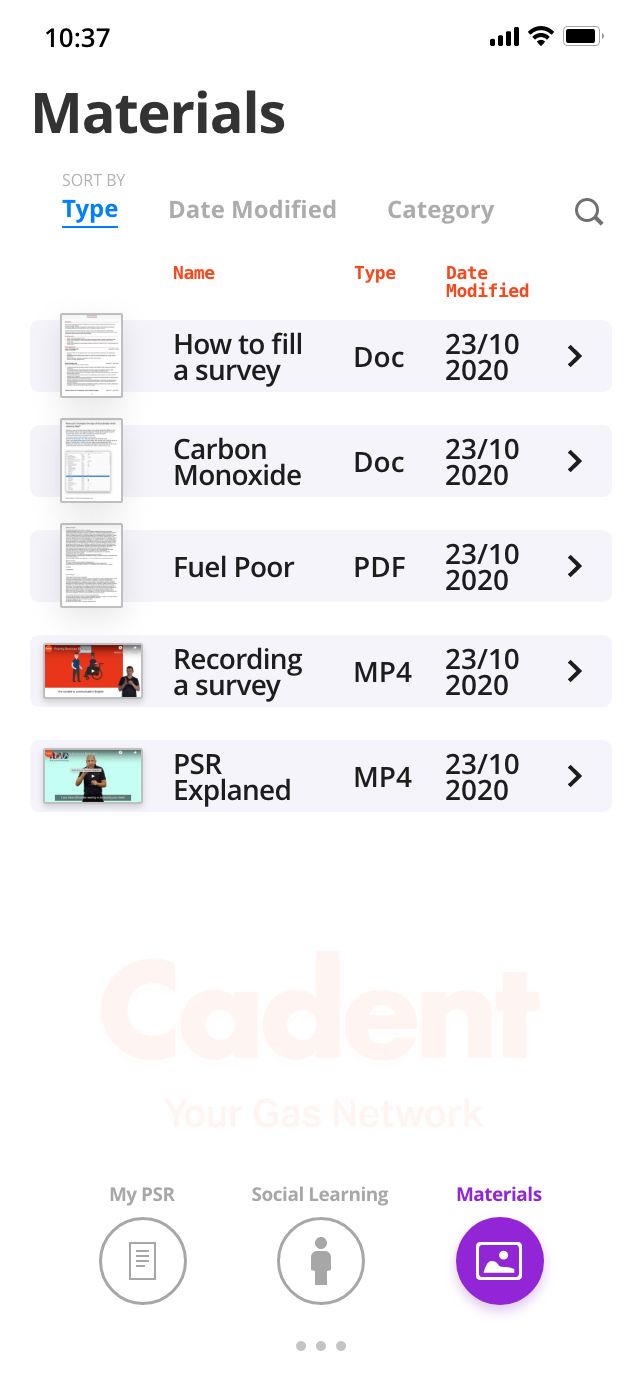Viewport: 642px width, 1390px height.
Task: Tap the Social Learning person icon
Action: (320, 1261)
